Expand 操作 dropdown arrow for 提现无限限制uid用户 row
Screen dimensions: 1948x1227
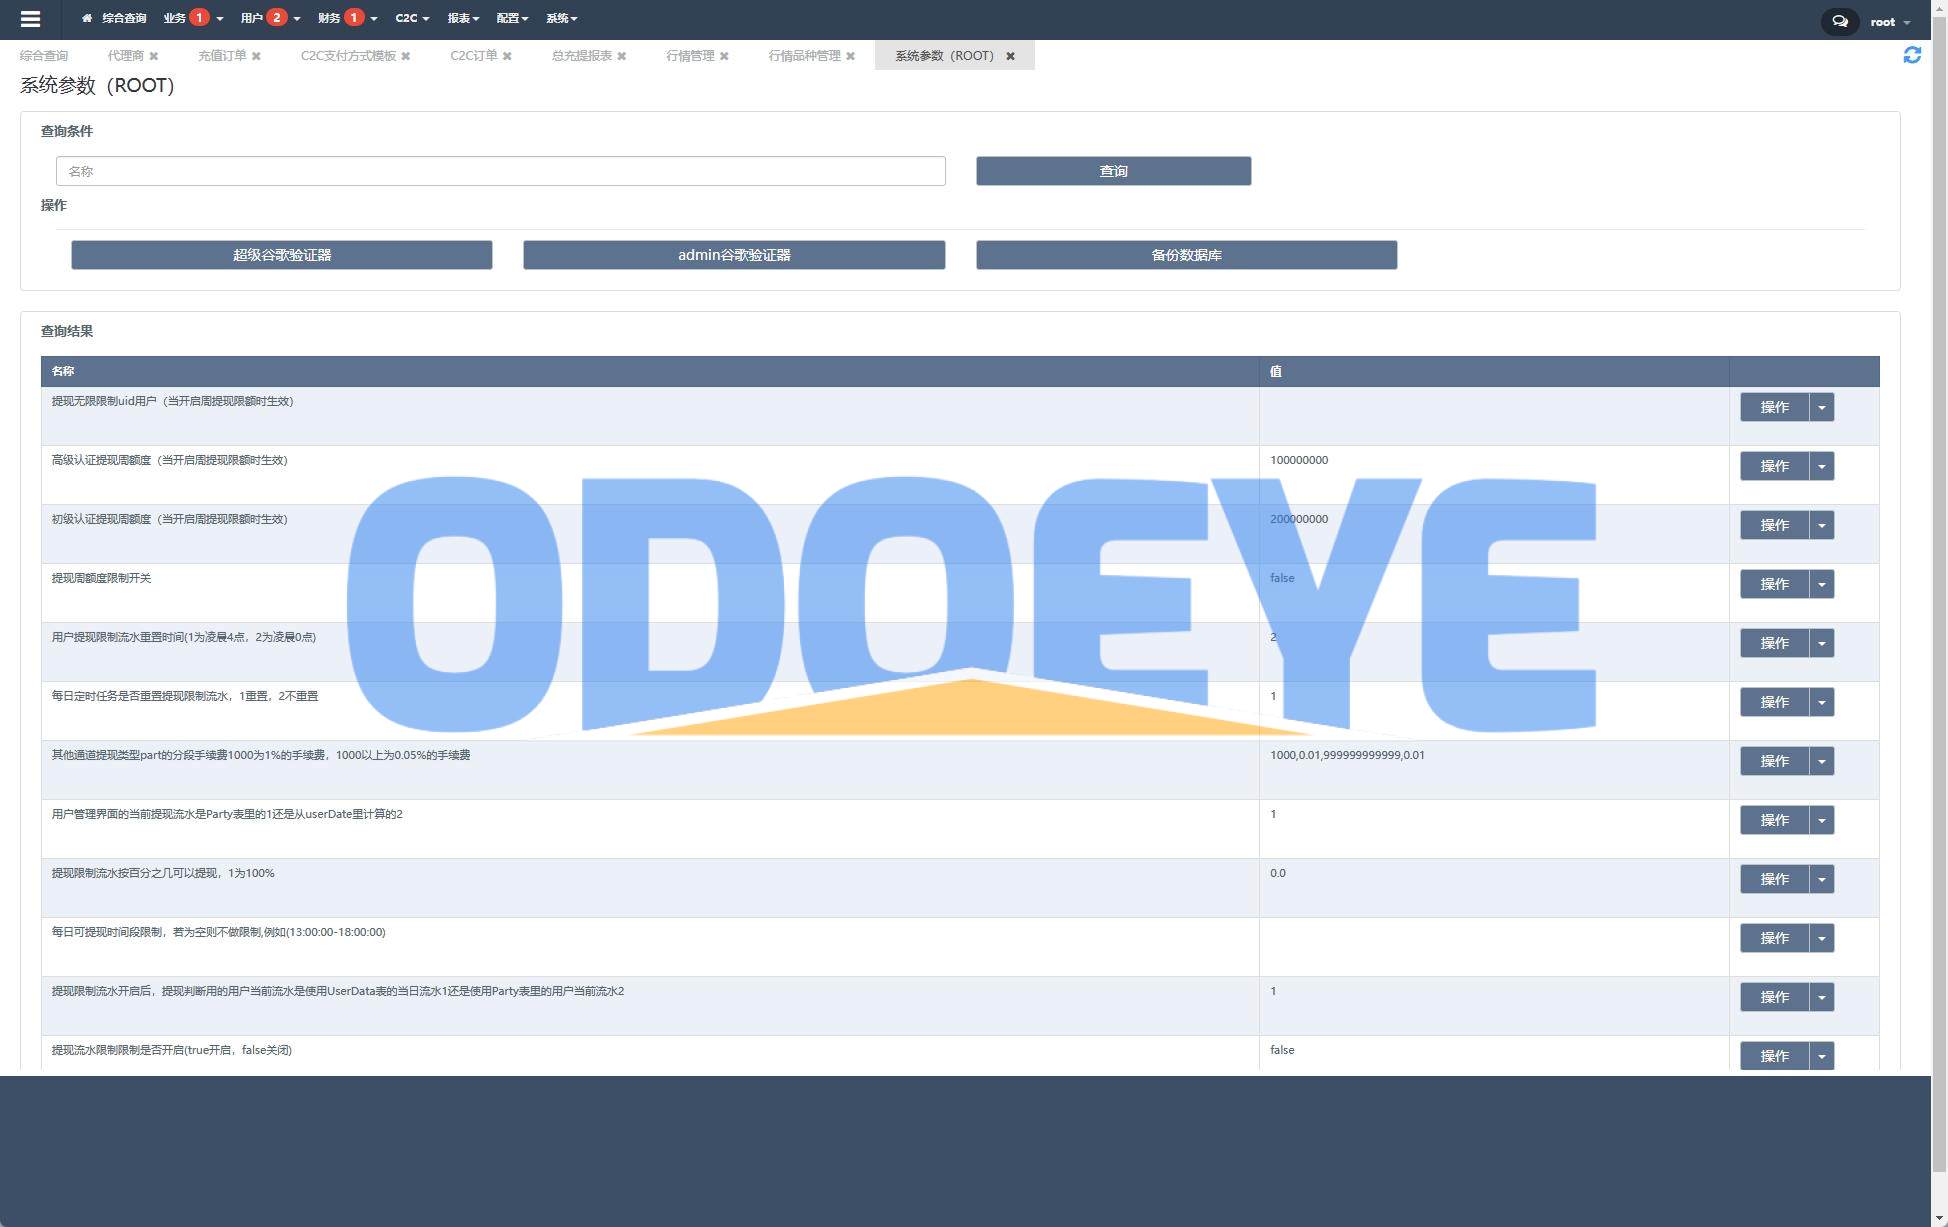(x=1822, y=407)
